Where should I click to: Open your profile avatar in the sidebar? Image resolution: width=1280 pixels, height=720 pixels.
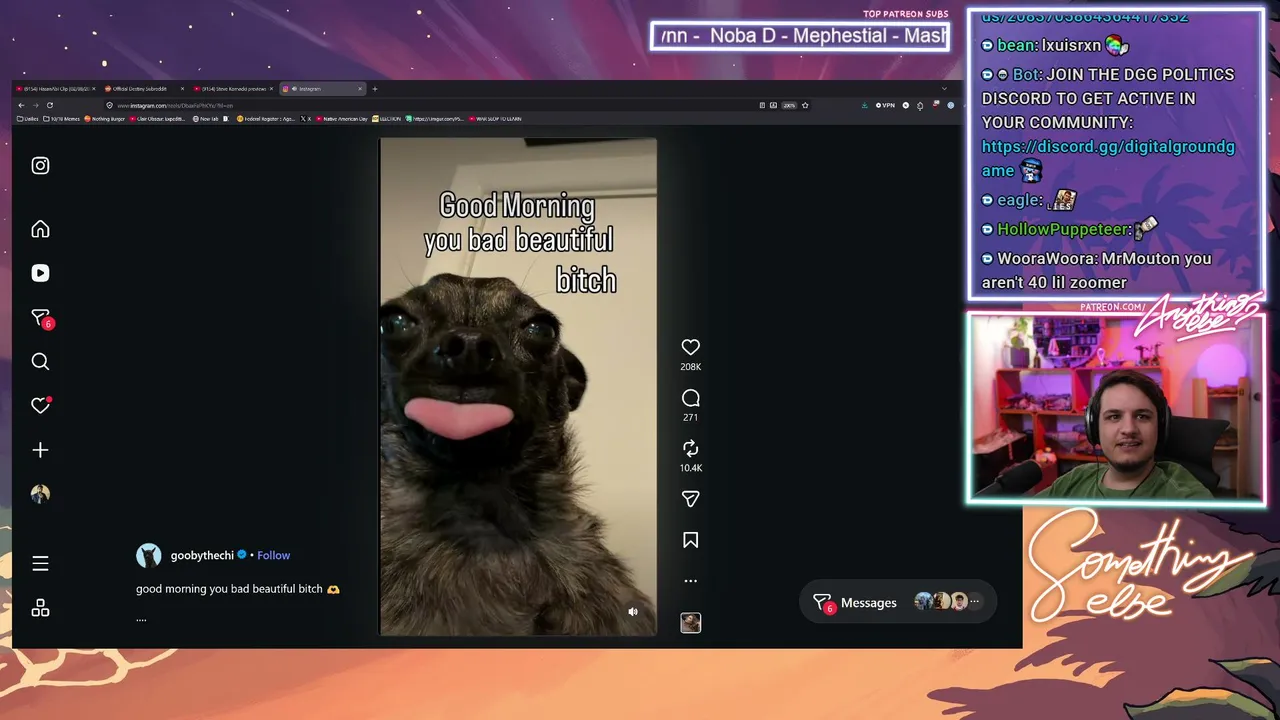(x=40, y=494)
